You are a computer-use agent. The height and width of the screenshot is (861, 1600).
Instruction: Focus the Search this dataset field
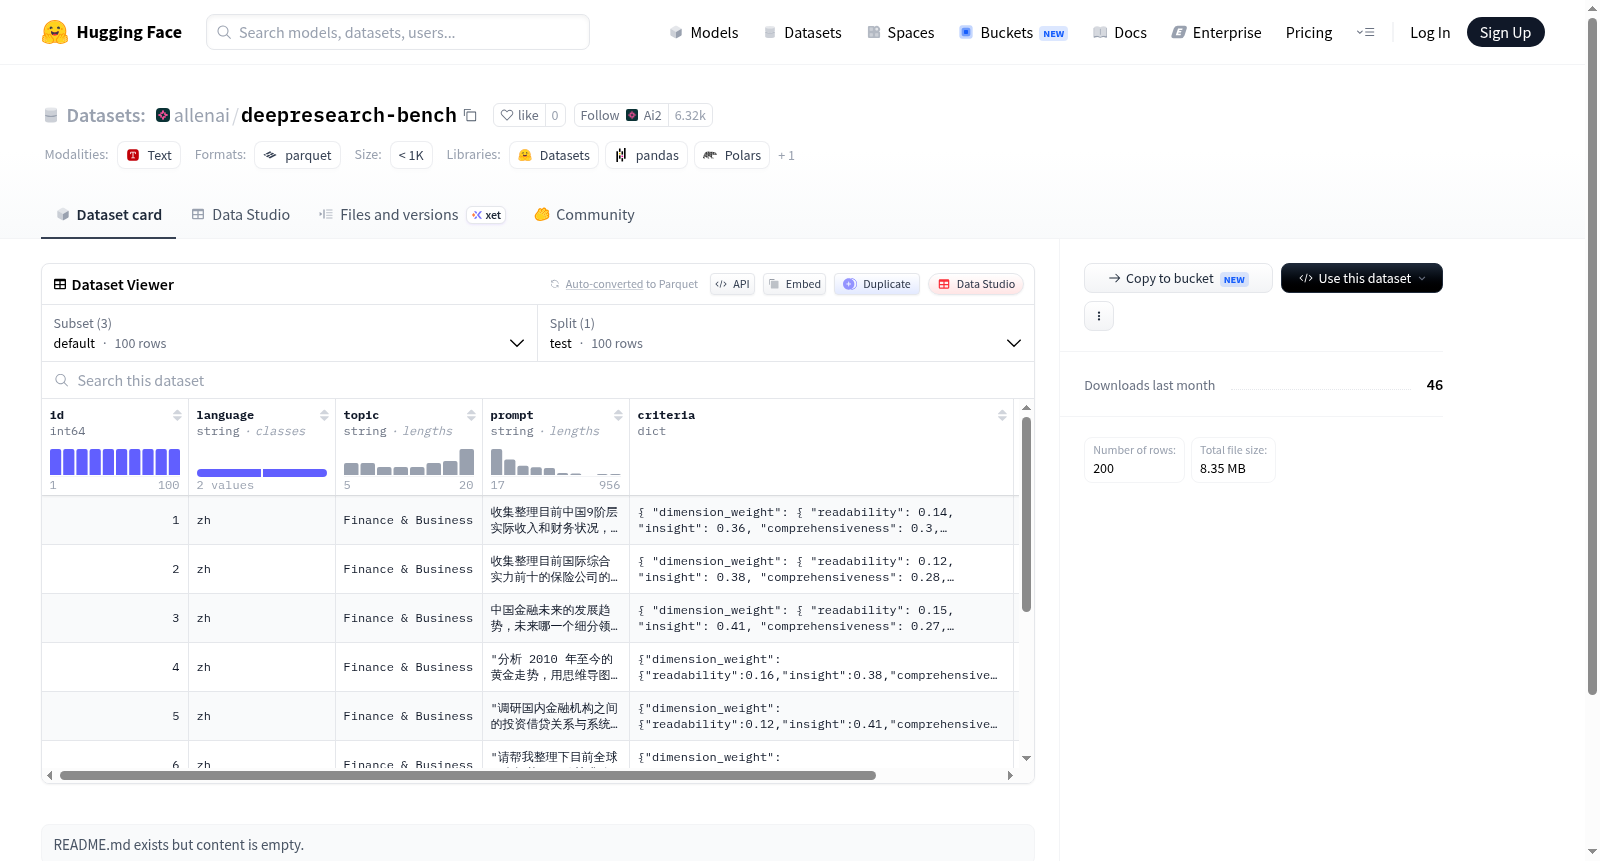click(538, 380)
